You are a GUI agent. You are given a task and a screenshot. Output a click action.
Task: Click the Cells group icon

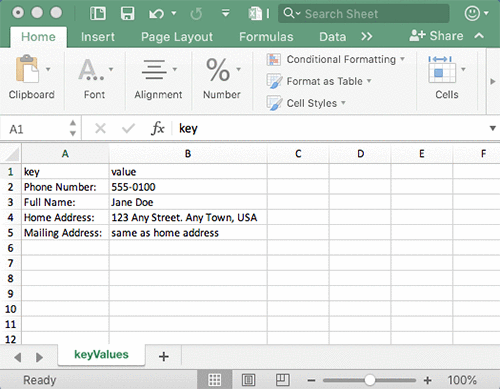[442, 69]
